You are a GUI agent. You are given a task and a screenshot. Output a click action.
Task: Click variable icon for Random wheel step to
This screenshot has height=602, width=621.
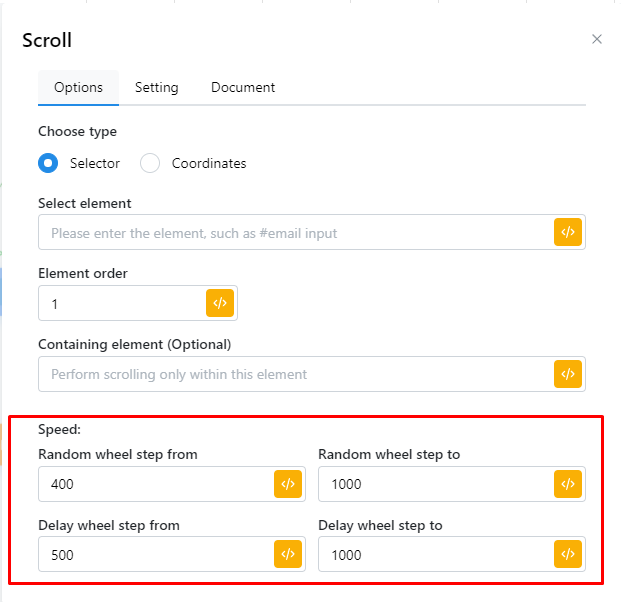568,484
